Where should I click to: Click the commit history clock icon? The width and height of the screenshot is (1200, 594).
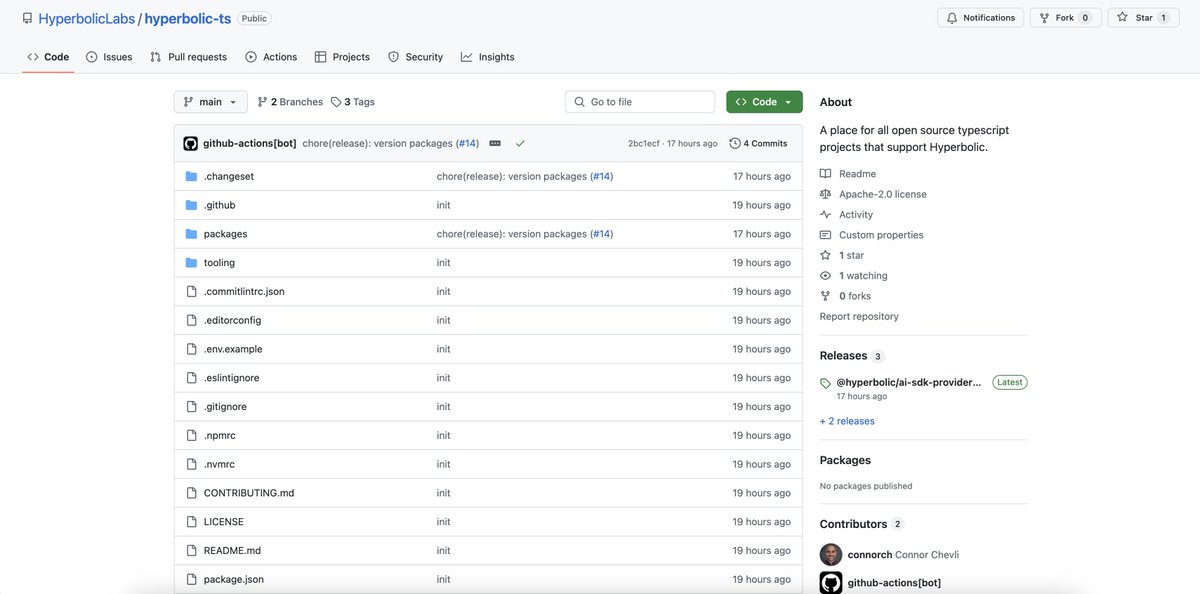pyautogui.click(x=735, y=142)
